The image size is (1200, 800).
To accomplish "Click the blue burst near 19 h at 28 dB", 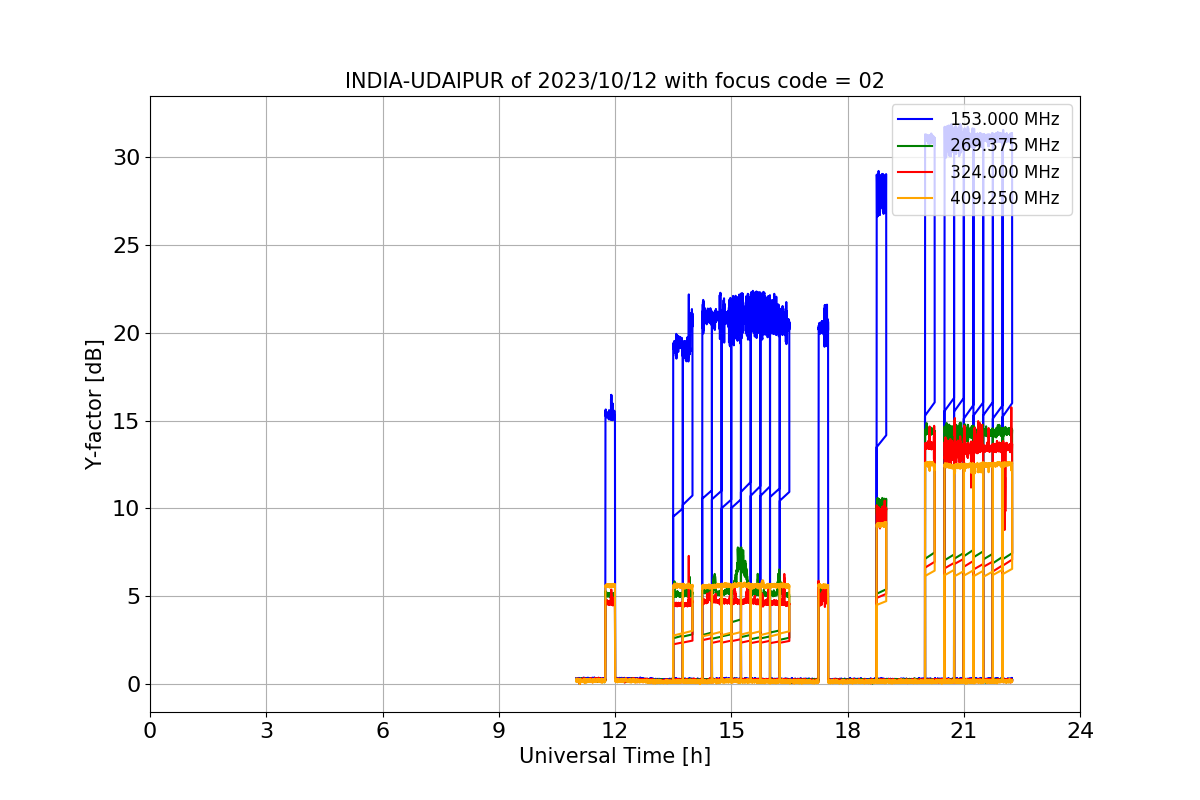I will click(881, 193).
